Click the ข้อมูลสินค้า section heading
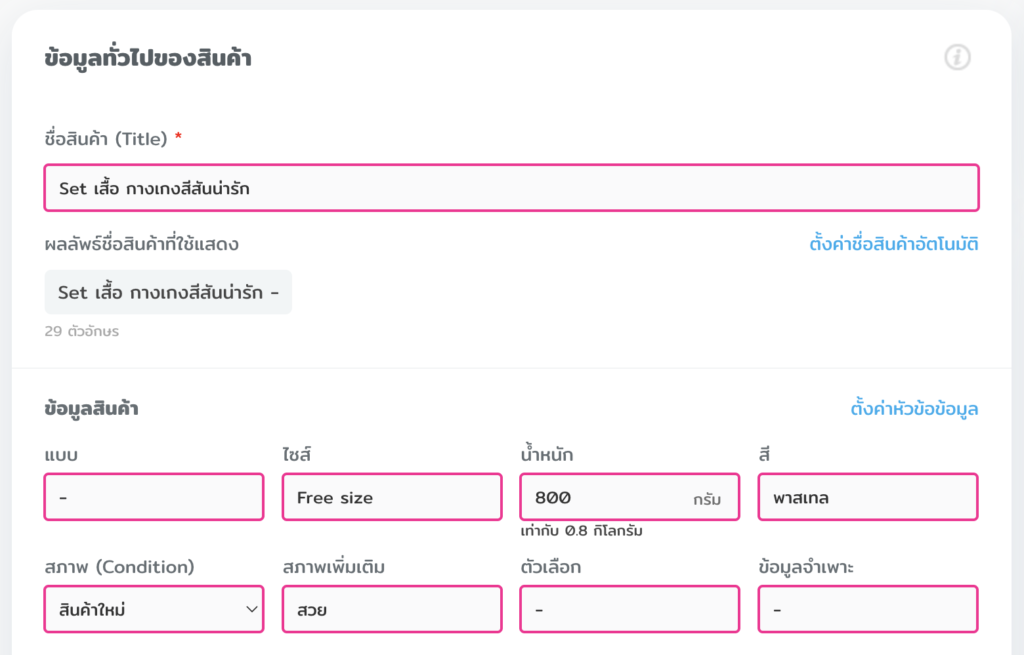Image resolution: width=1024 pixels, height=655 pixels. pos(92,408)
